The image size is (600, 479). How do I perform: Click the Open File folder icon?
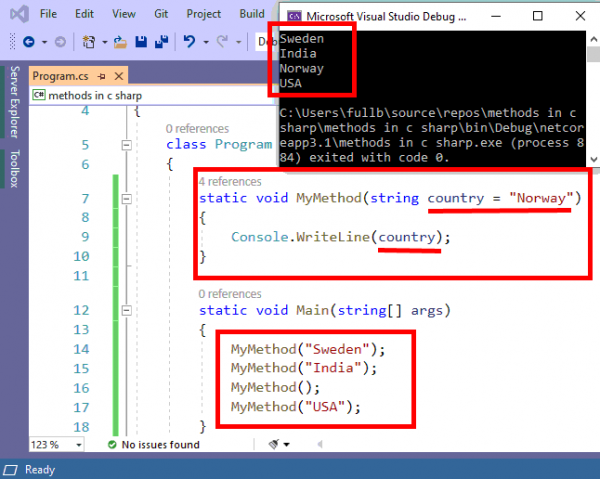(120, 42)
